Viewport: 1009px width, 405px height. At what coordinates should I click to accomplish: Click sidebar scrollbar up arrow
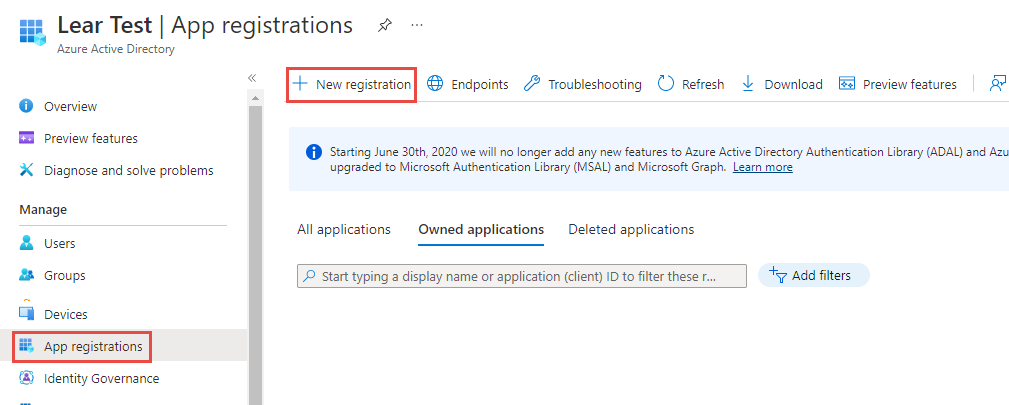(255, 98)
